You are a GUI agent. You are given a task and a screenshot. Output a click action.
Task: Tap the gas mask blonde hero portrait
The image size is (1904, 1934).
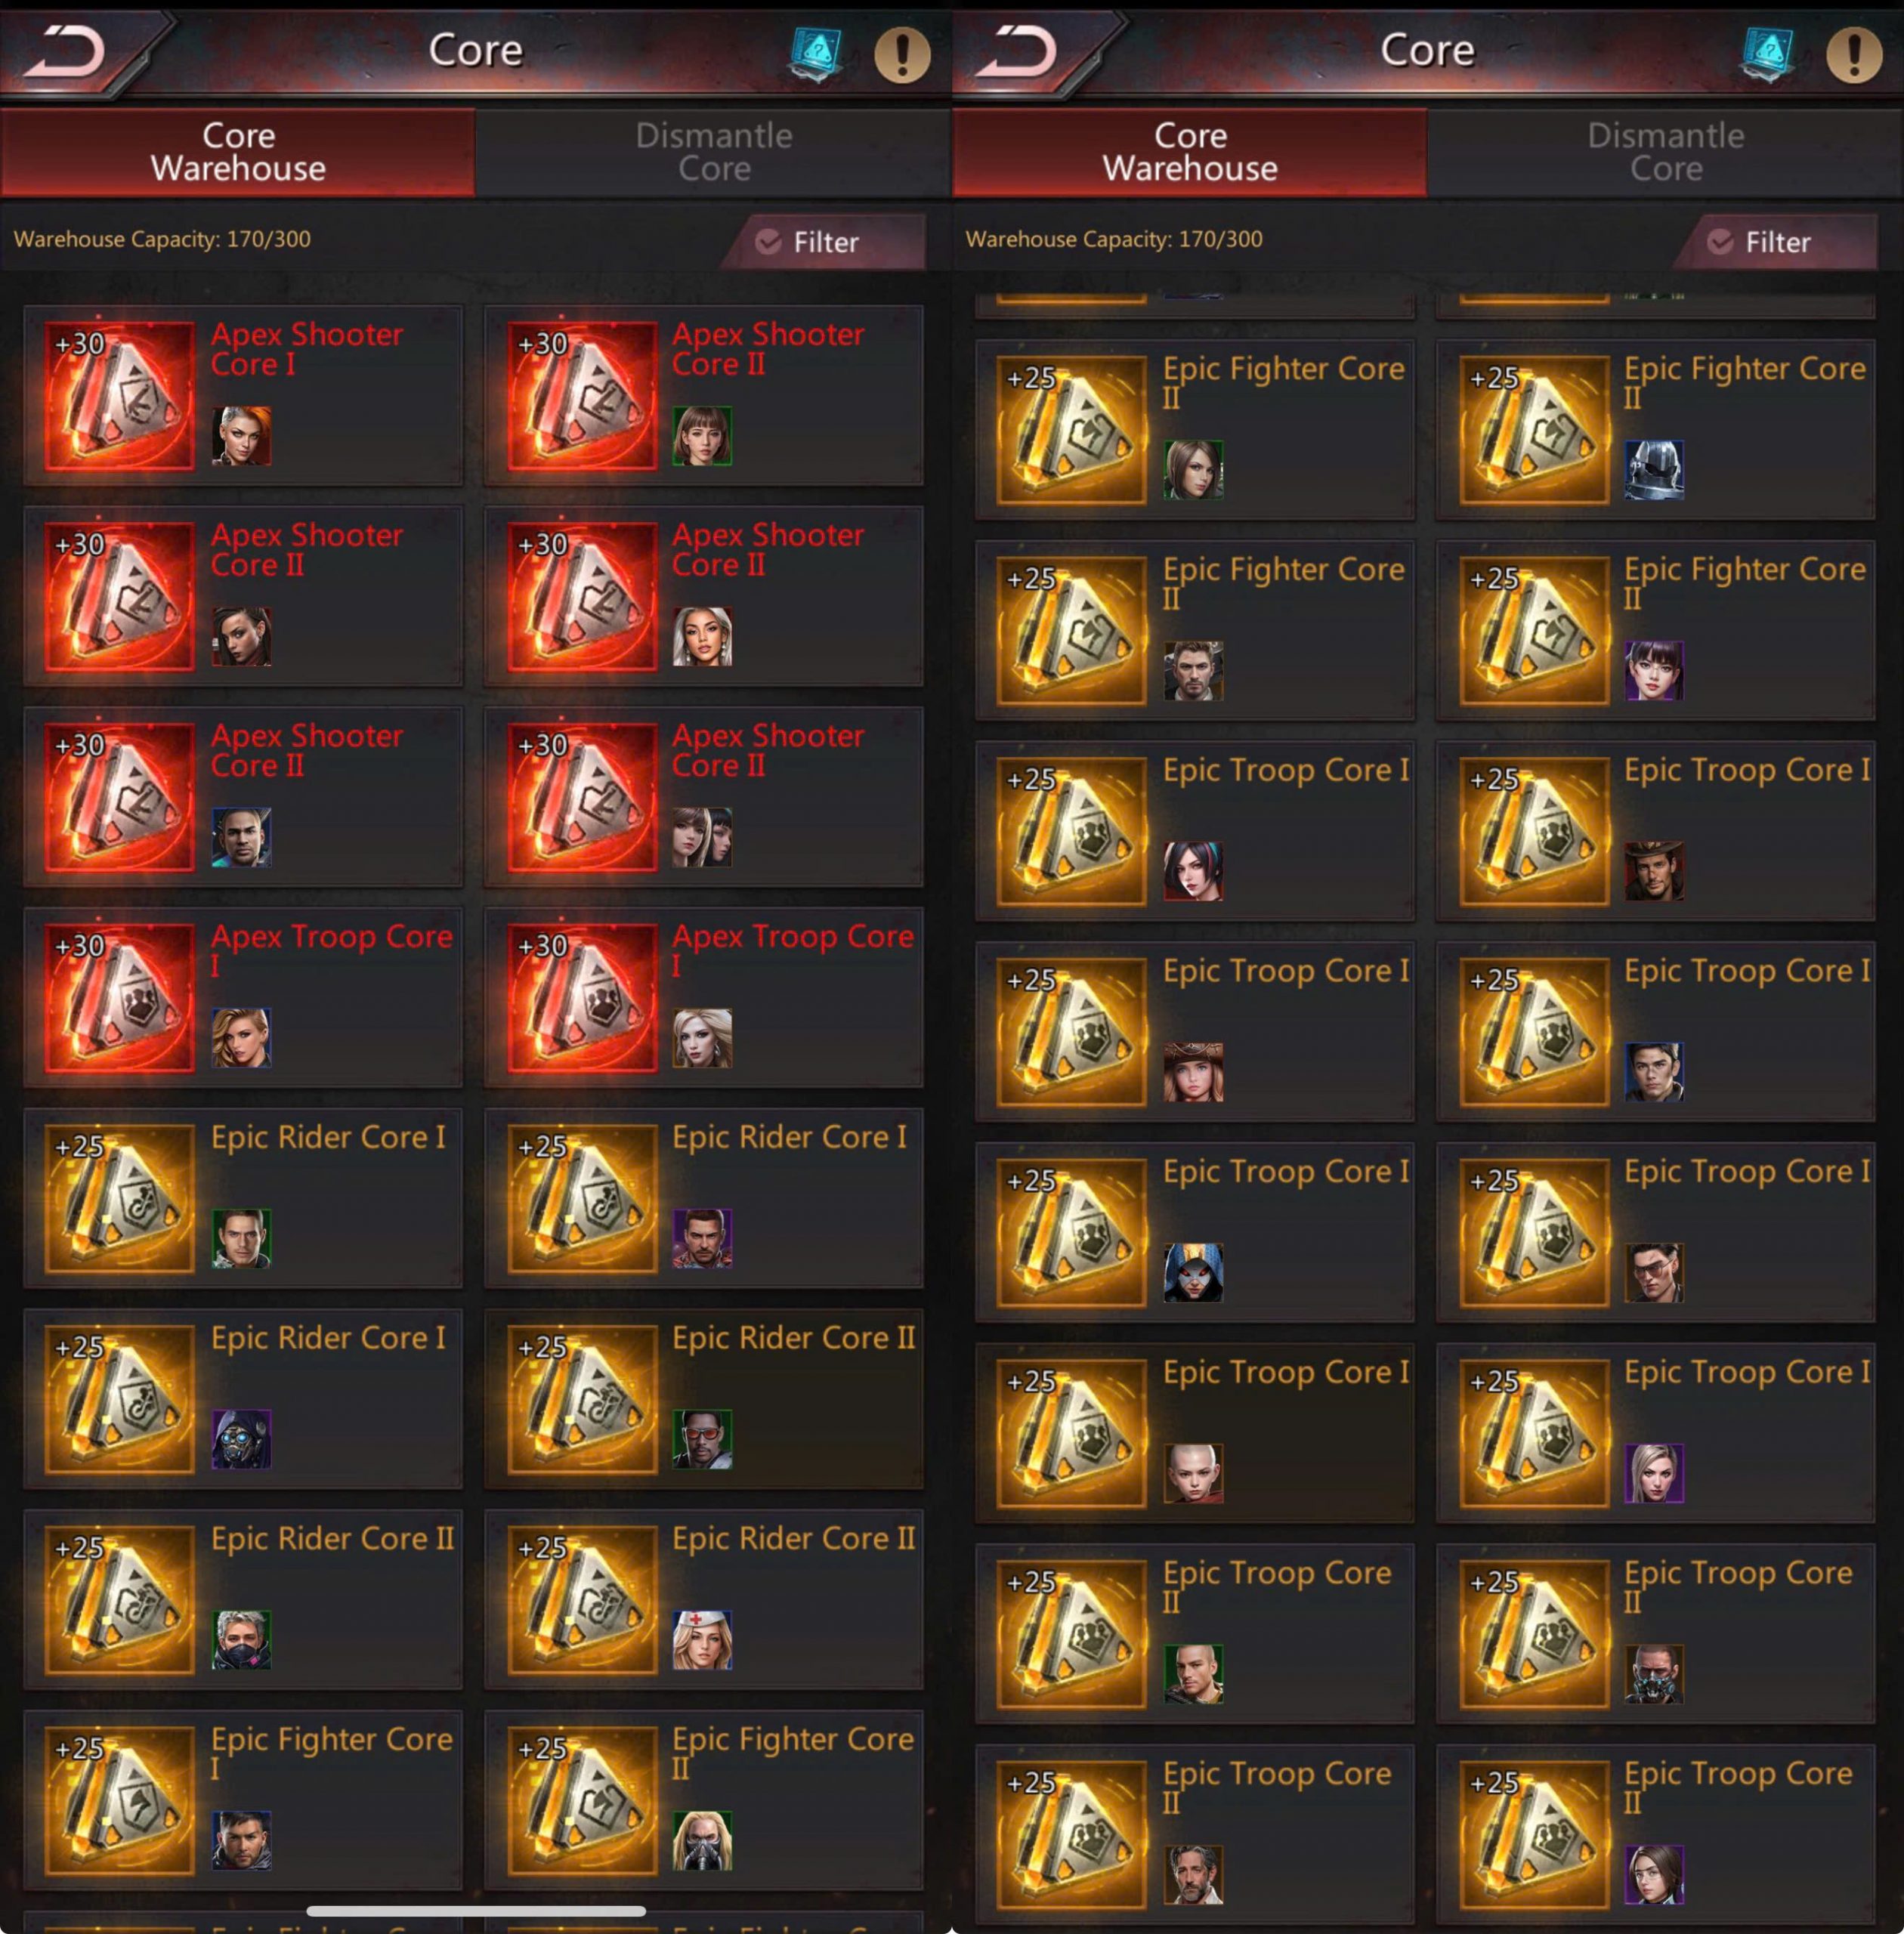pyautogui.click(x=702, y=1841)
